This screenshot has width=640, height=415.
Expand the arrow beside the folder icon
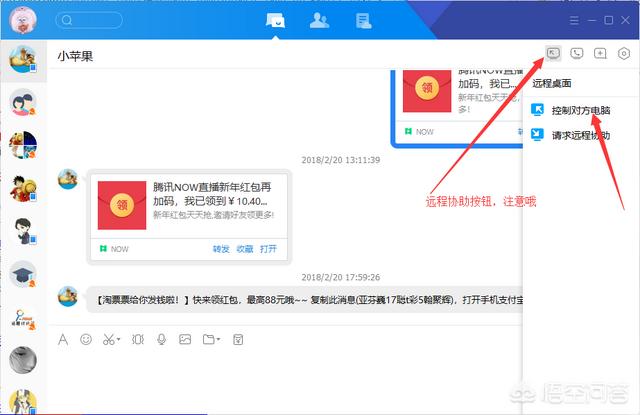click(218, 341)
